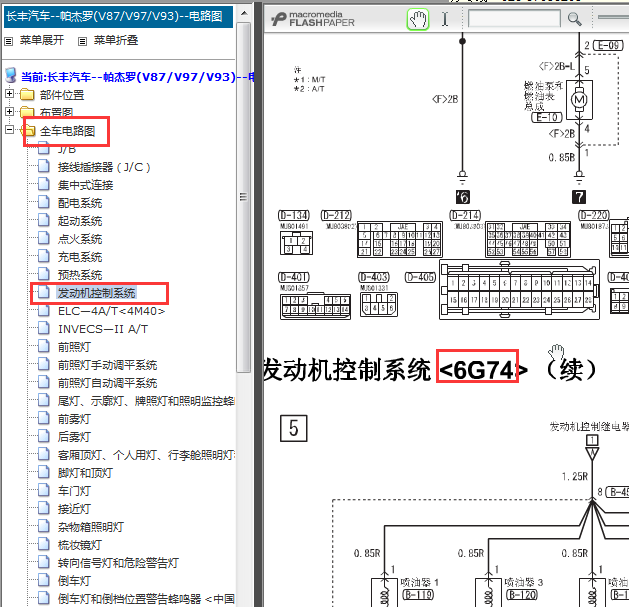Viewport: 629px width, 607px height.
Task: Expand the 部件位置 folder node
Action: [10, 93]
